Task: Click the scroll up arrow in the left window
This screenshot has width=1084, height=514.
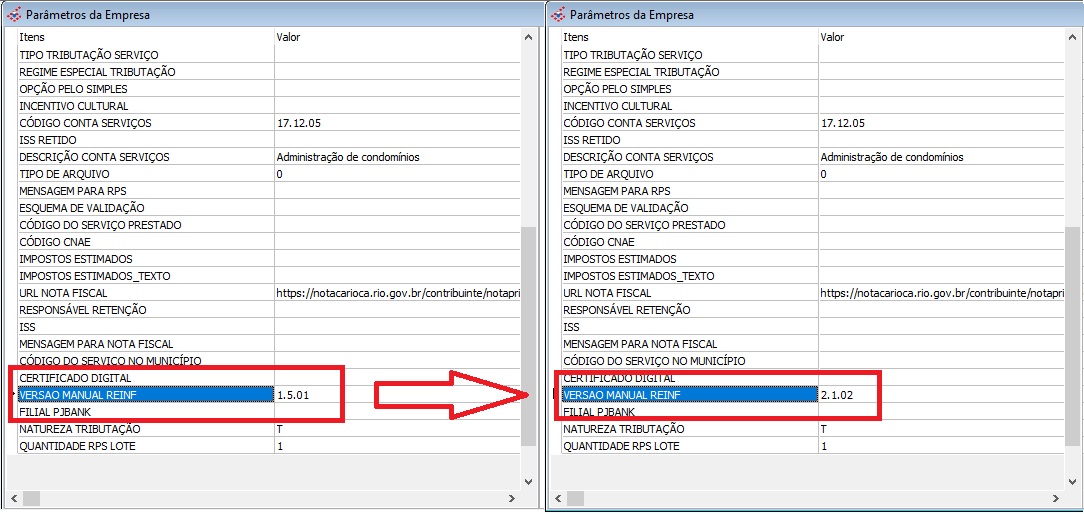Action: click(529, 37)
